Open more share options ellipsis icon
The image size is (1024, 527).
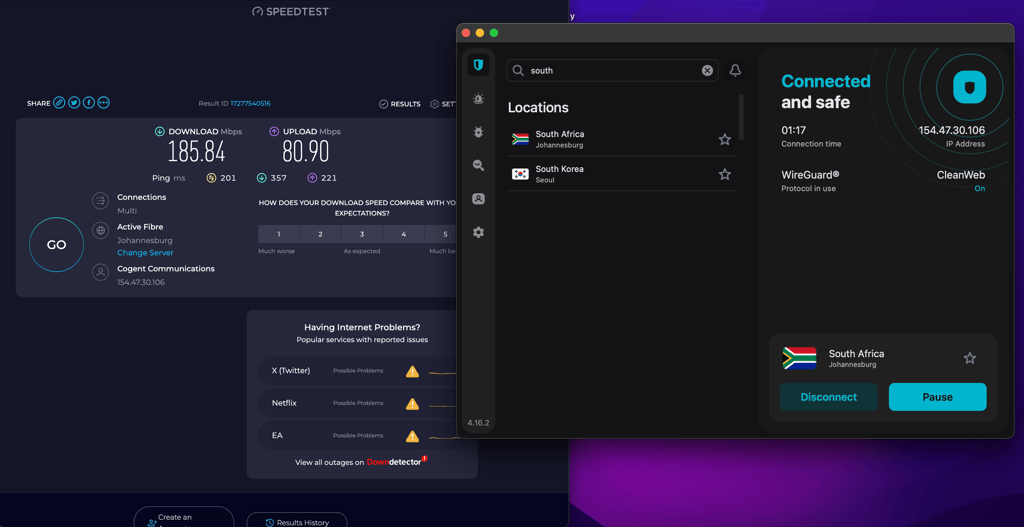coord(103,103)
